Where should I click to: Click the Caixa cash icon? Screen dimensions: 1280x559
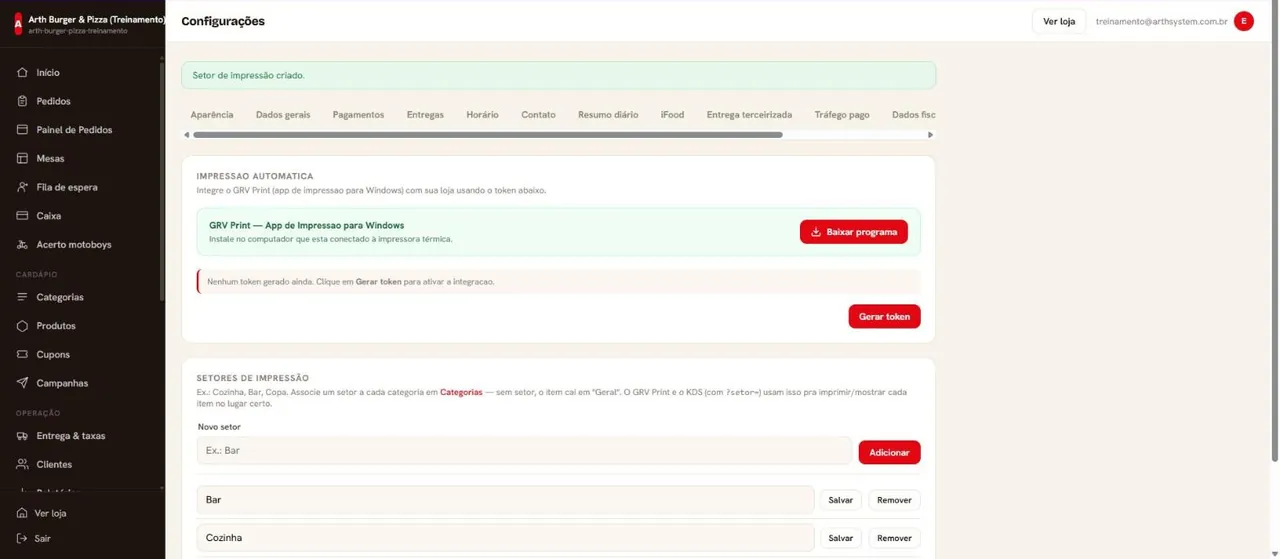22,216
